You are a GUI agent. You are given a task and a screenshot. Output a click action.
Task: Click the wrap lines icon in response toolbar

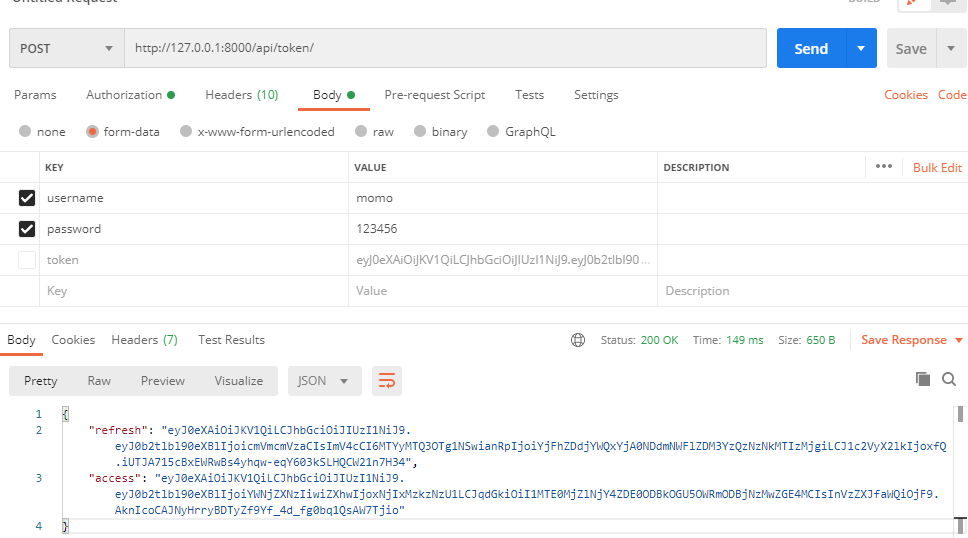[x=387, y=381]
